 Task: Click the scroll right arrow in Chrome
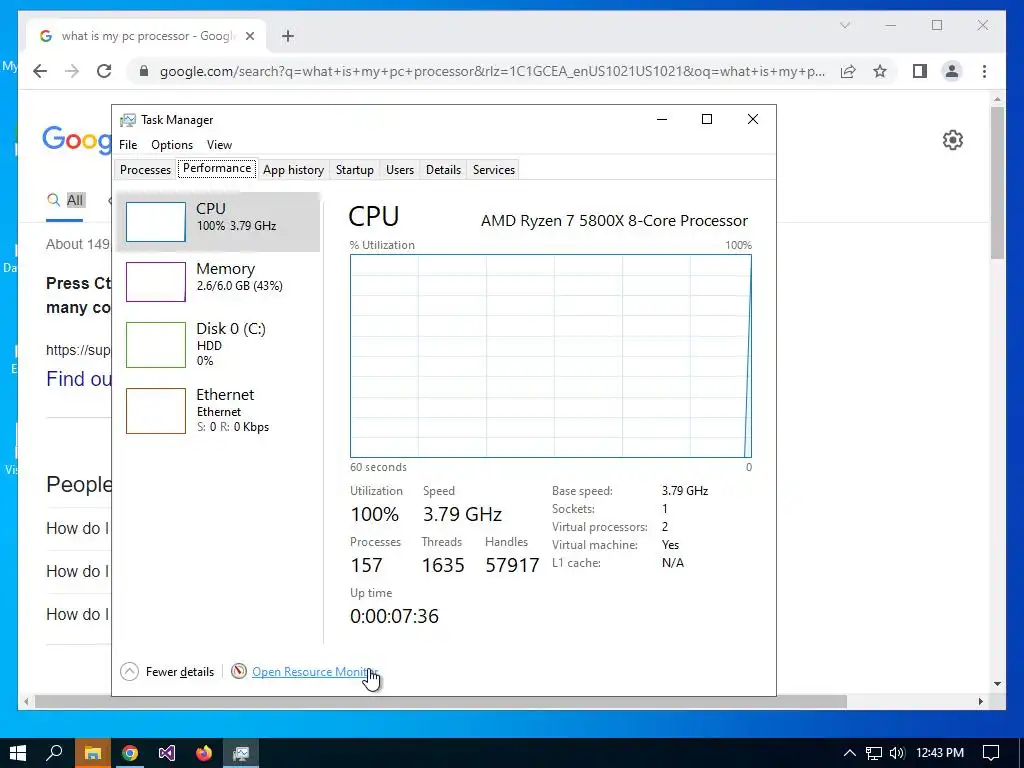(980, 701)
